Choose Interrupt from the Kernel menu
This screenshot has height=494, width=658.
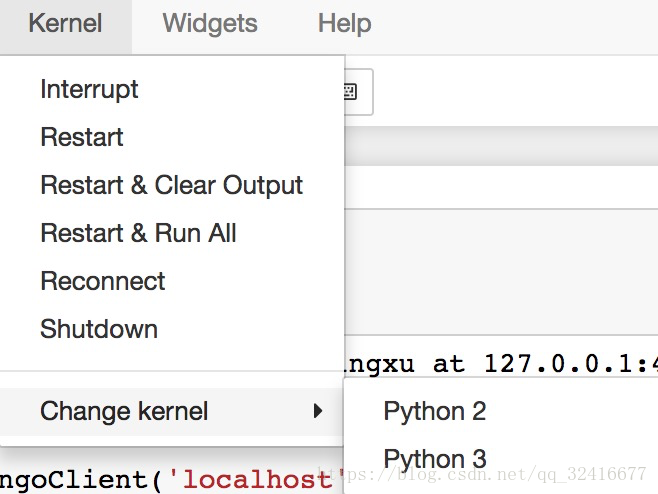[x=172, y=89]
